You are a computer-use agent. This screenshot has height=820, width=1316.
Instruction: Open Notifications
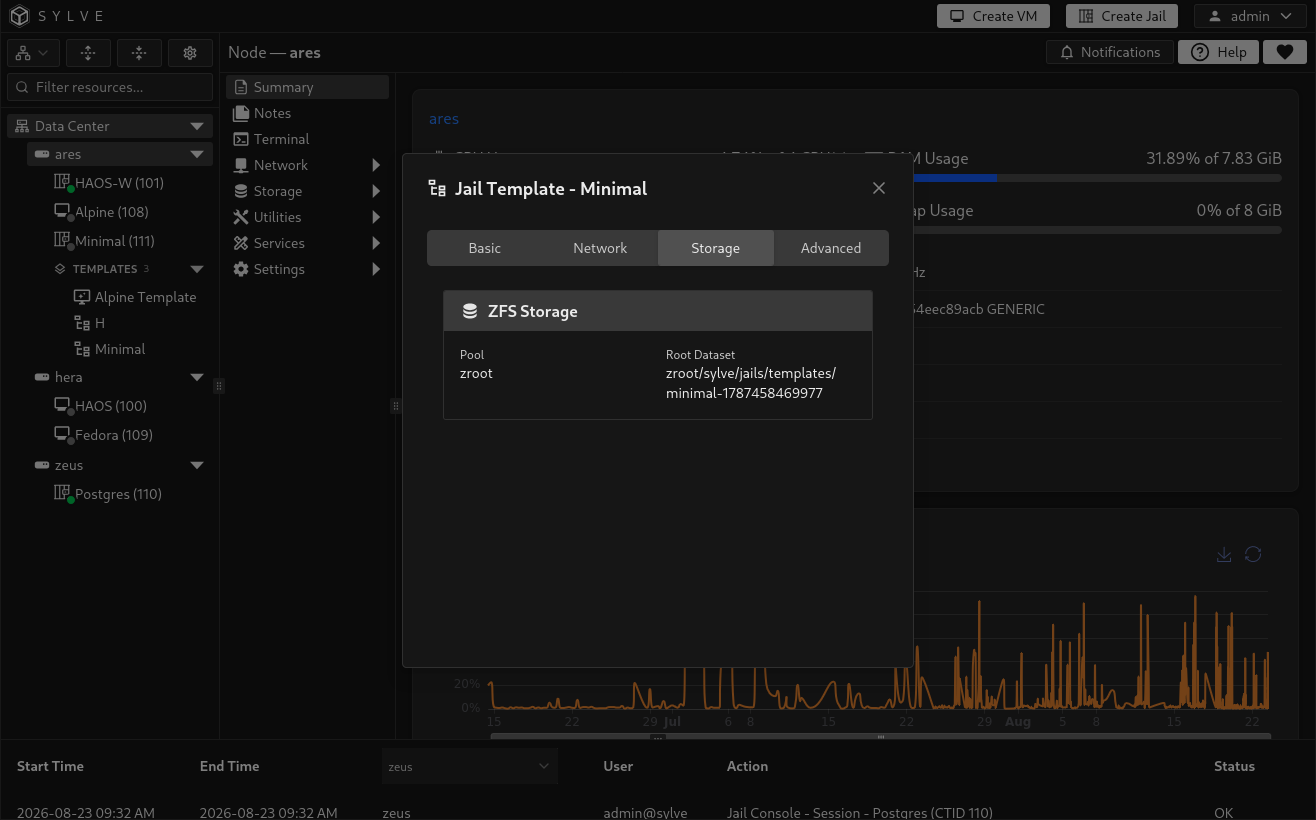point(1110,52)
